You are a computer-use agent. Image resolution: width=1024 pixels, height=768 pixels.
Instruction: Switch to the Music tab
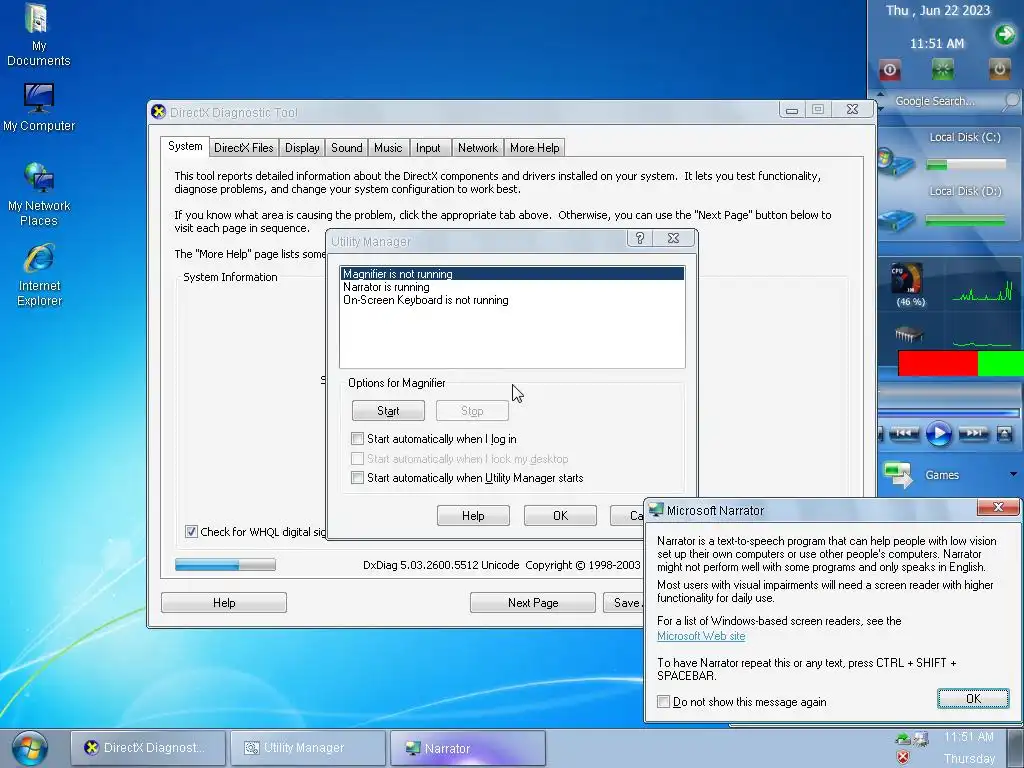tap(388, 148)
